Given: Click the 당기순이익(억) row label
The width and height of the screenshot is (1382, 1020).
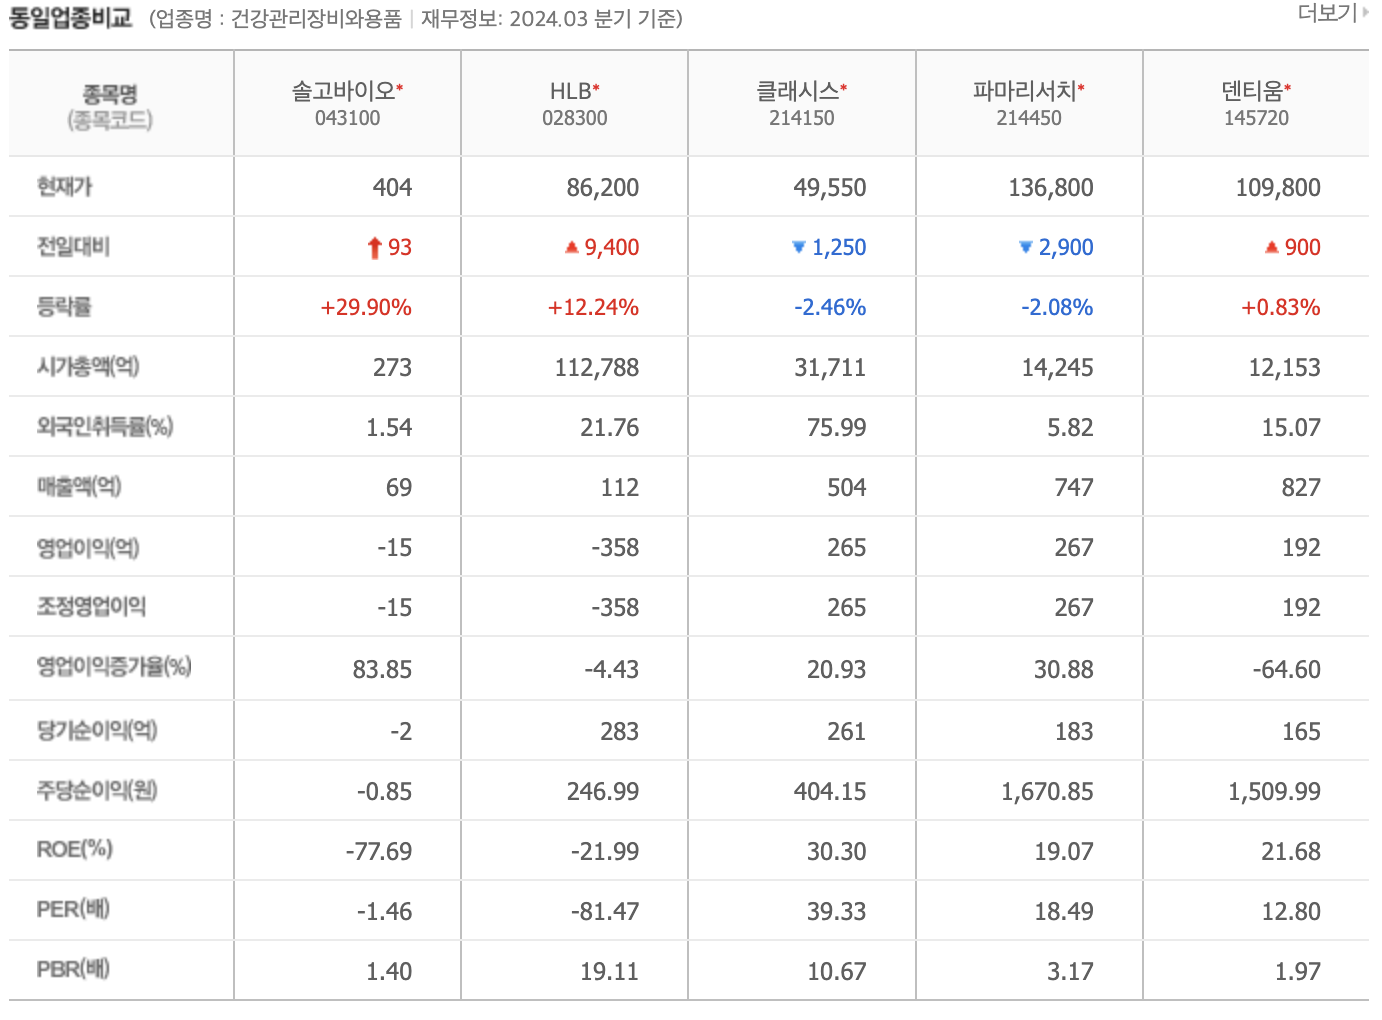Looking at the screenshot, I should (97, 731).
